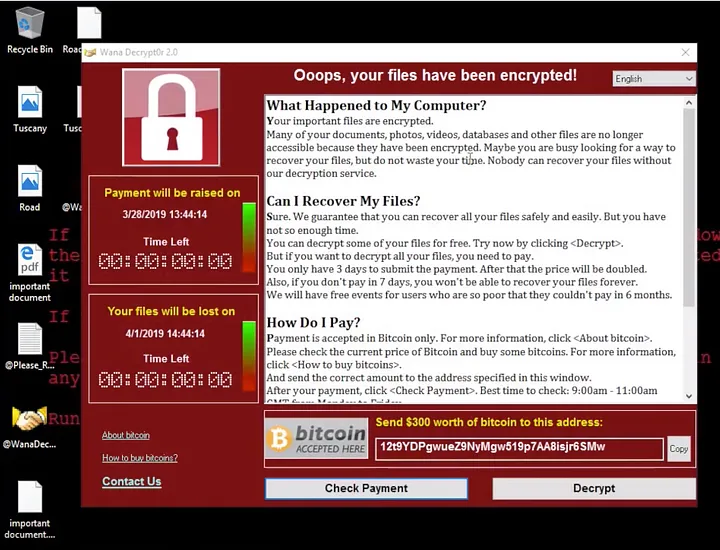This screenshot has width=720, height=550.
Task: Click the Bitcoin accepted here logo
Action: coord(316,438)
